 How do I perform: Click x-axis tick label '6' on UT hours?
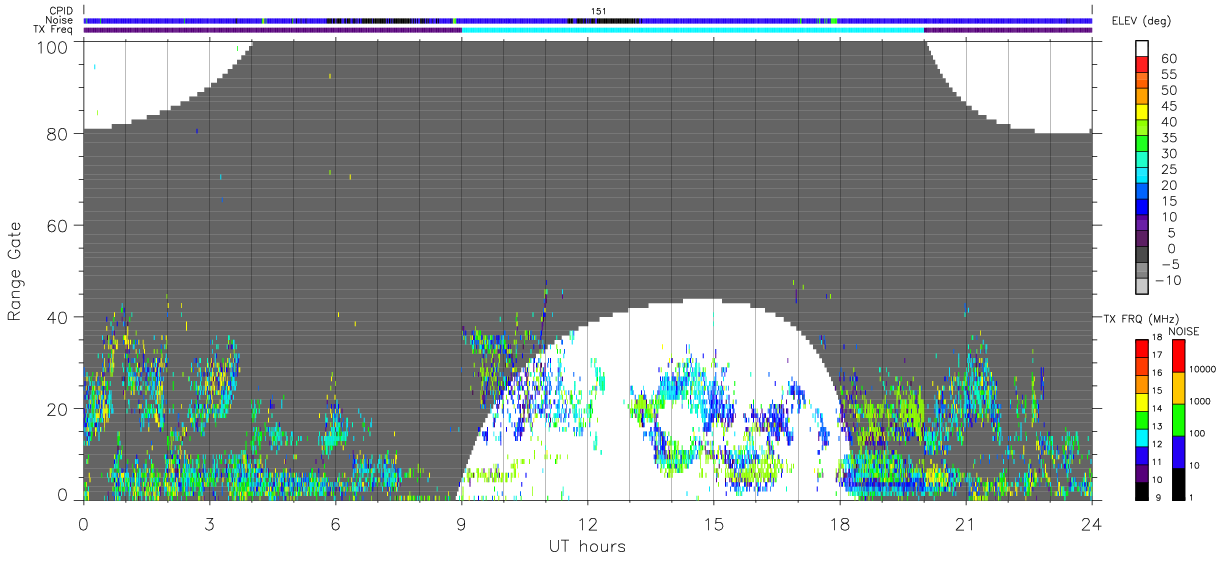[335, 524]
